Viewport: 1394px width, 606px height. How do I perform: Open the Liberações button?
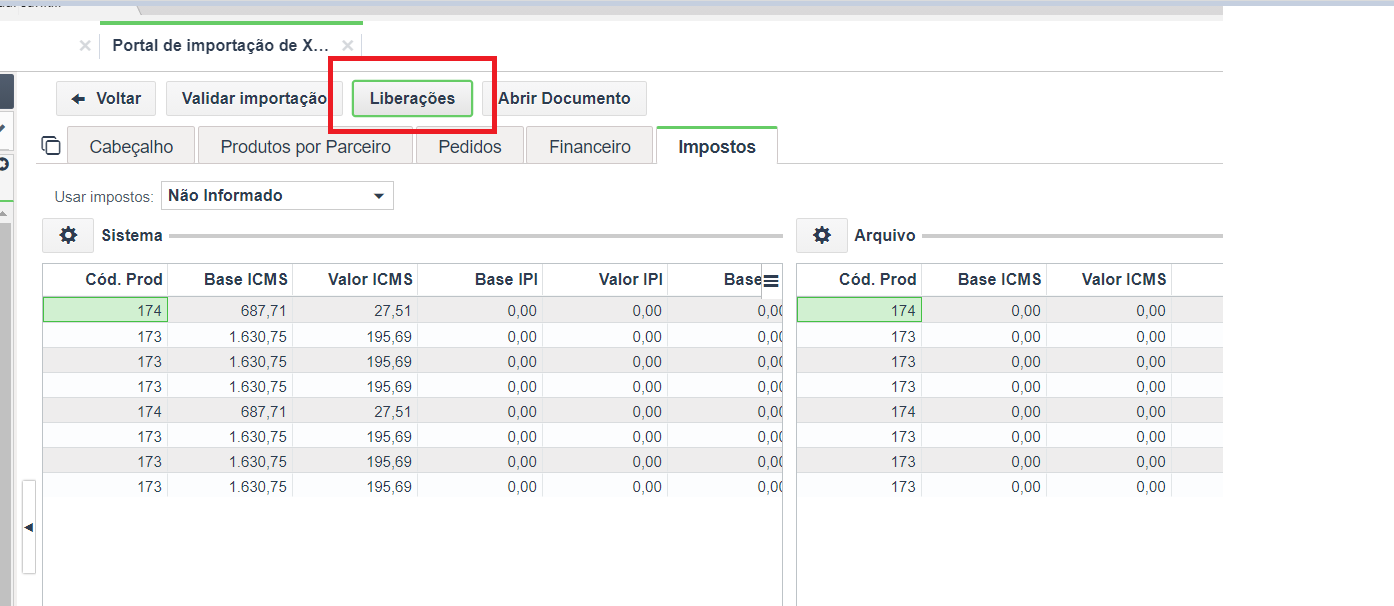click(412, 98)
